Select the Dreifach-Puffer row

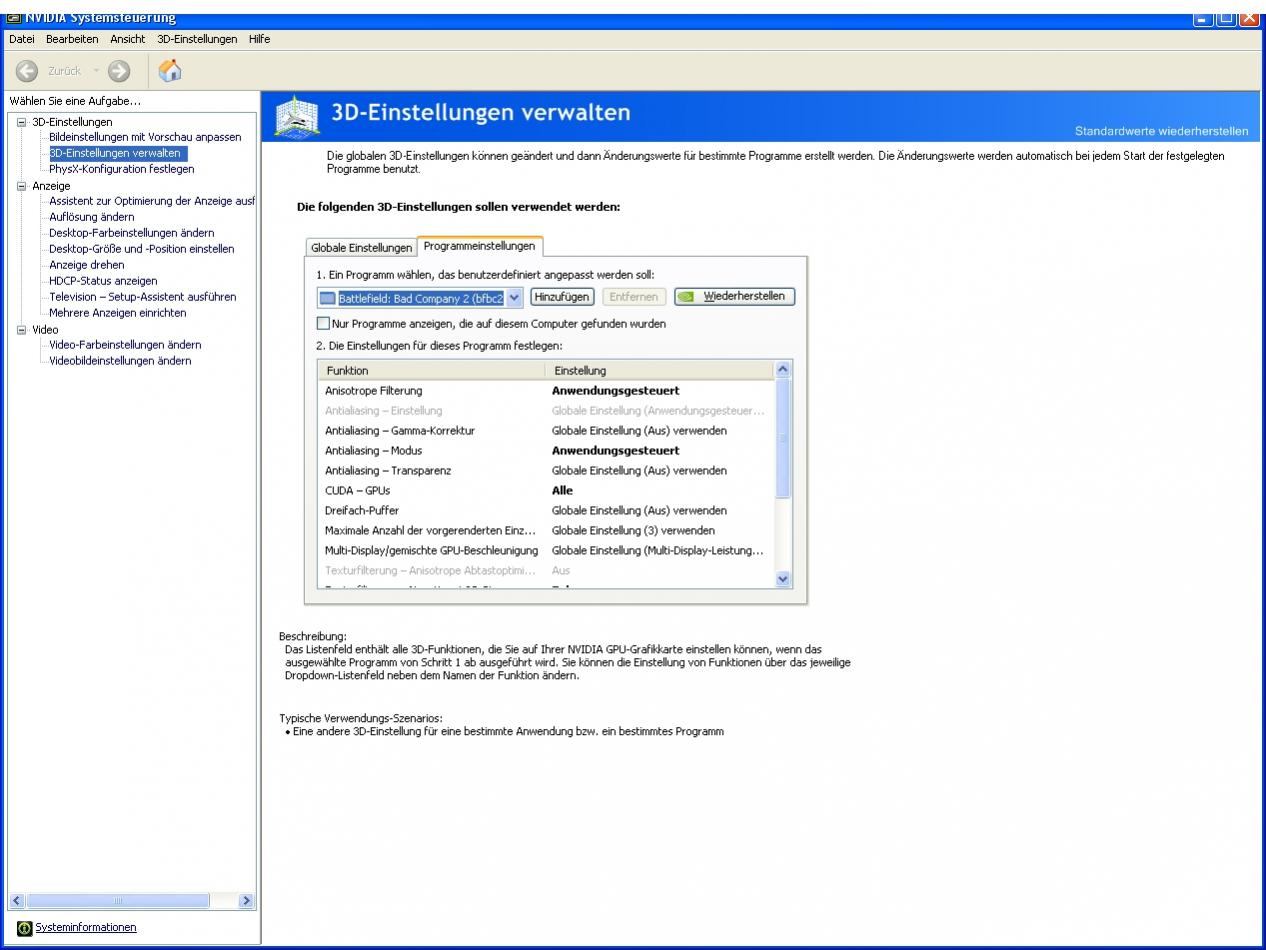[546, 511]
